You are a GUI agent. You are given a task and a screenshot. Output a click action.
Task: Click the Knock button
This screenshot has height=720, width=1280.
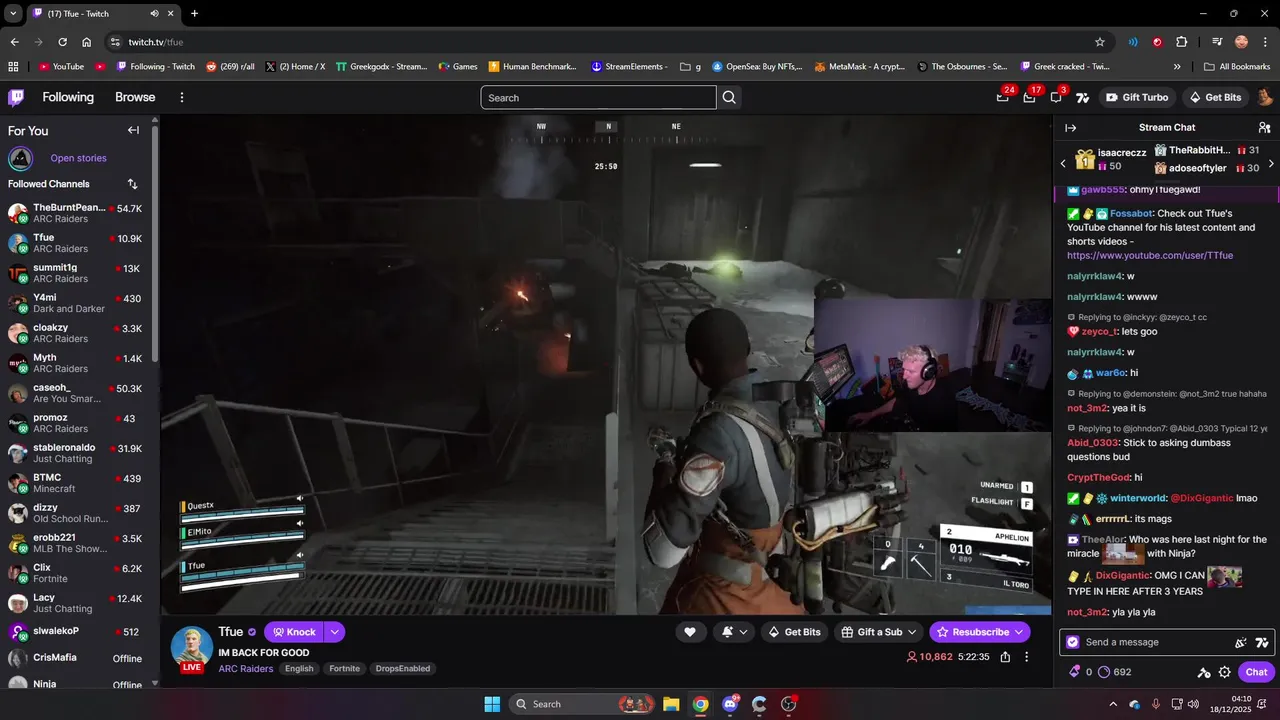point(294,632)
